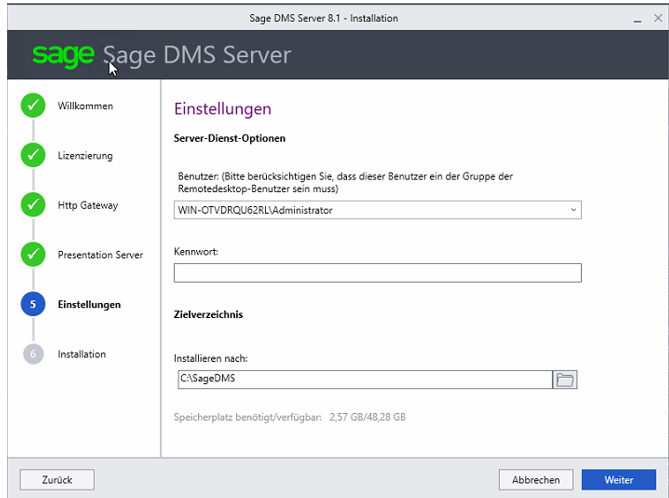Select the Einstellungen step label
Screen dimensions: 669x498
tap(89, 305)
